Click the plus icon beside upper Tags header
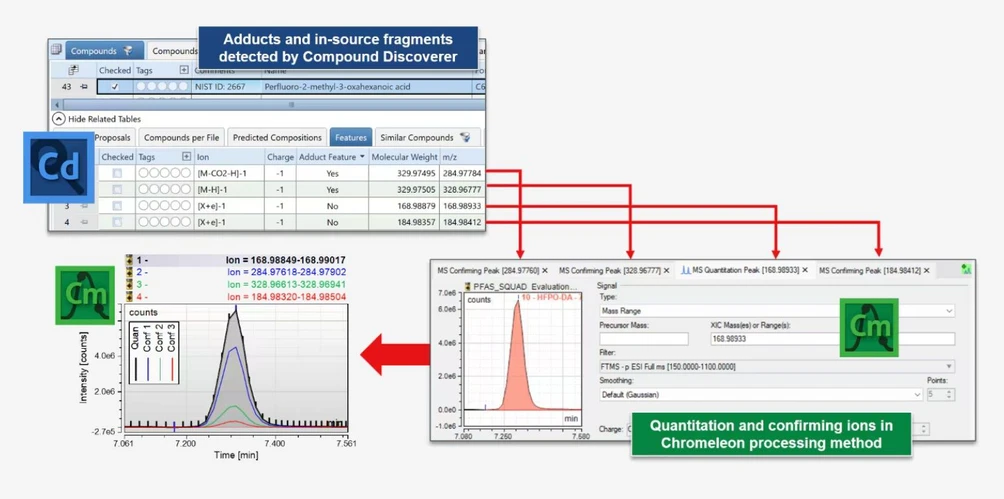 [x=184, y=70]
